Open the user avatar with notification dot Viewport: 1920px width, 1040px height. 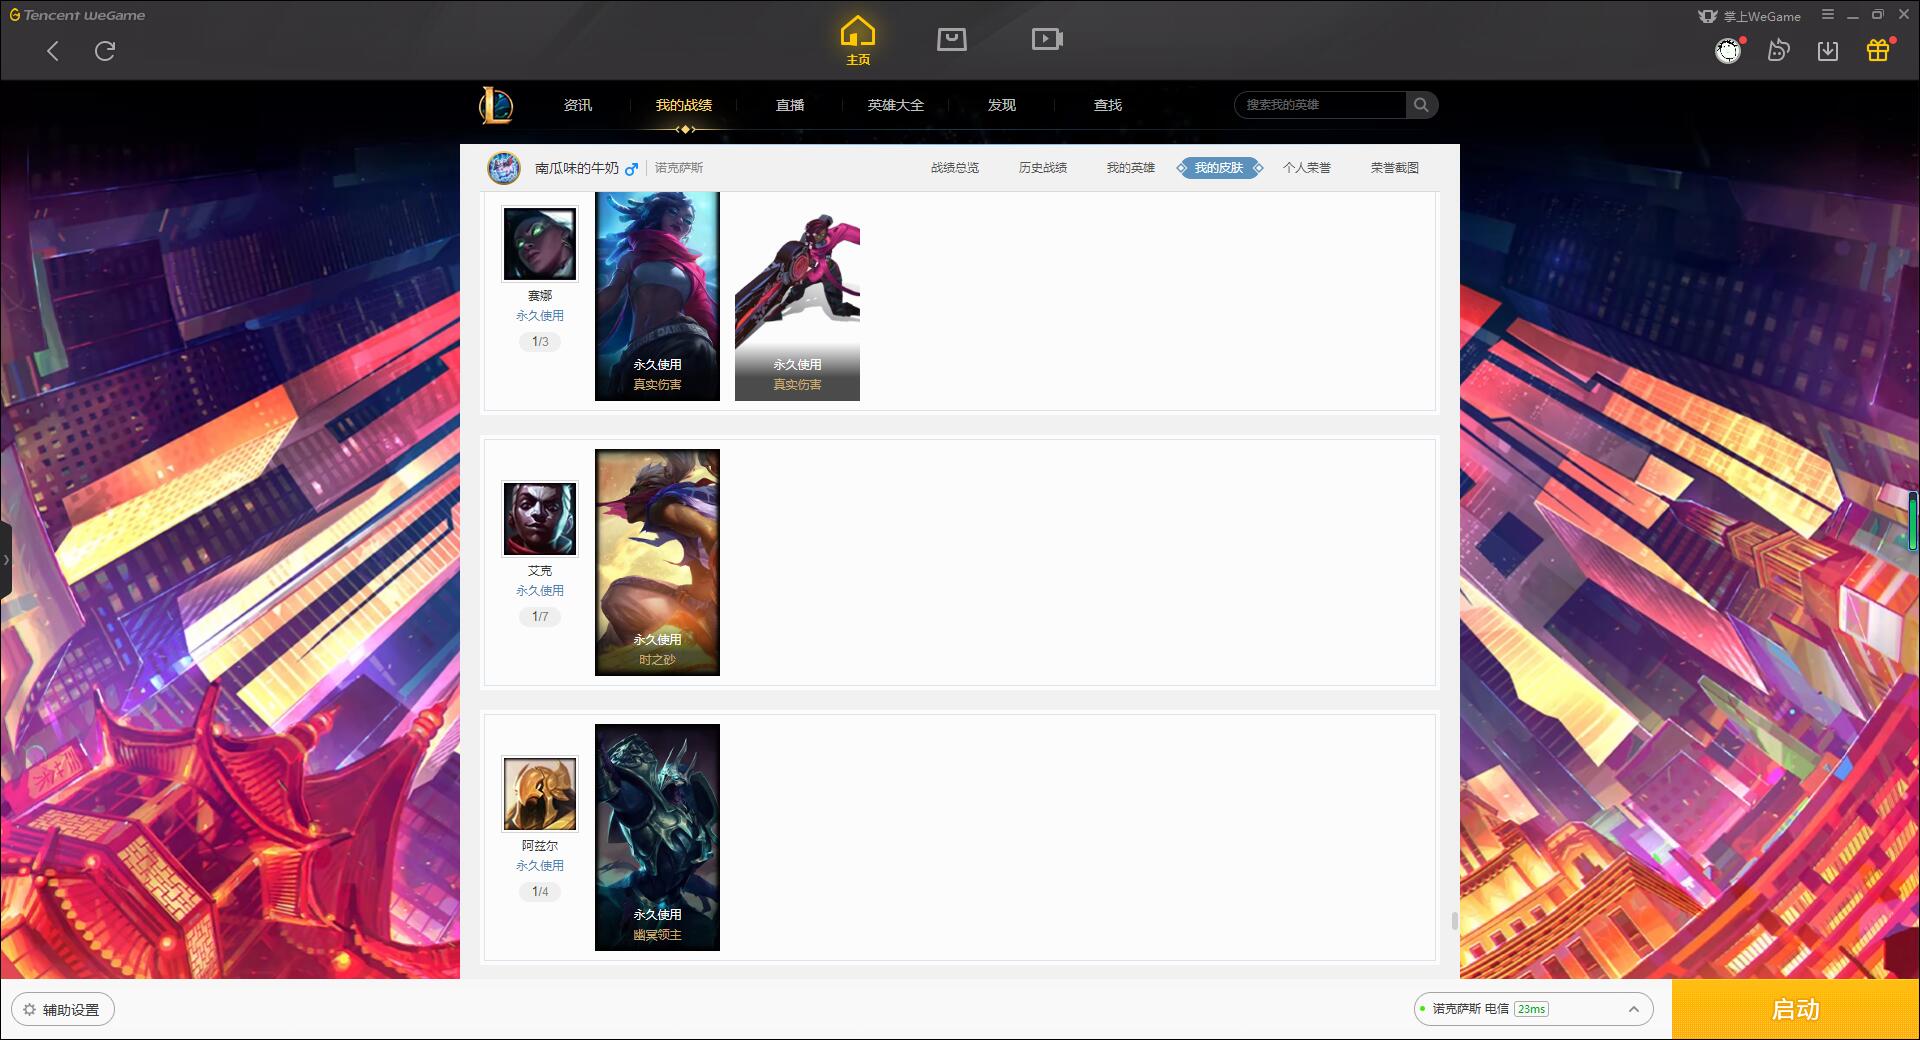point(1728,50)
